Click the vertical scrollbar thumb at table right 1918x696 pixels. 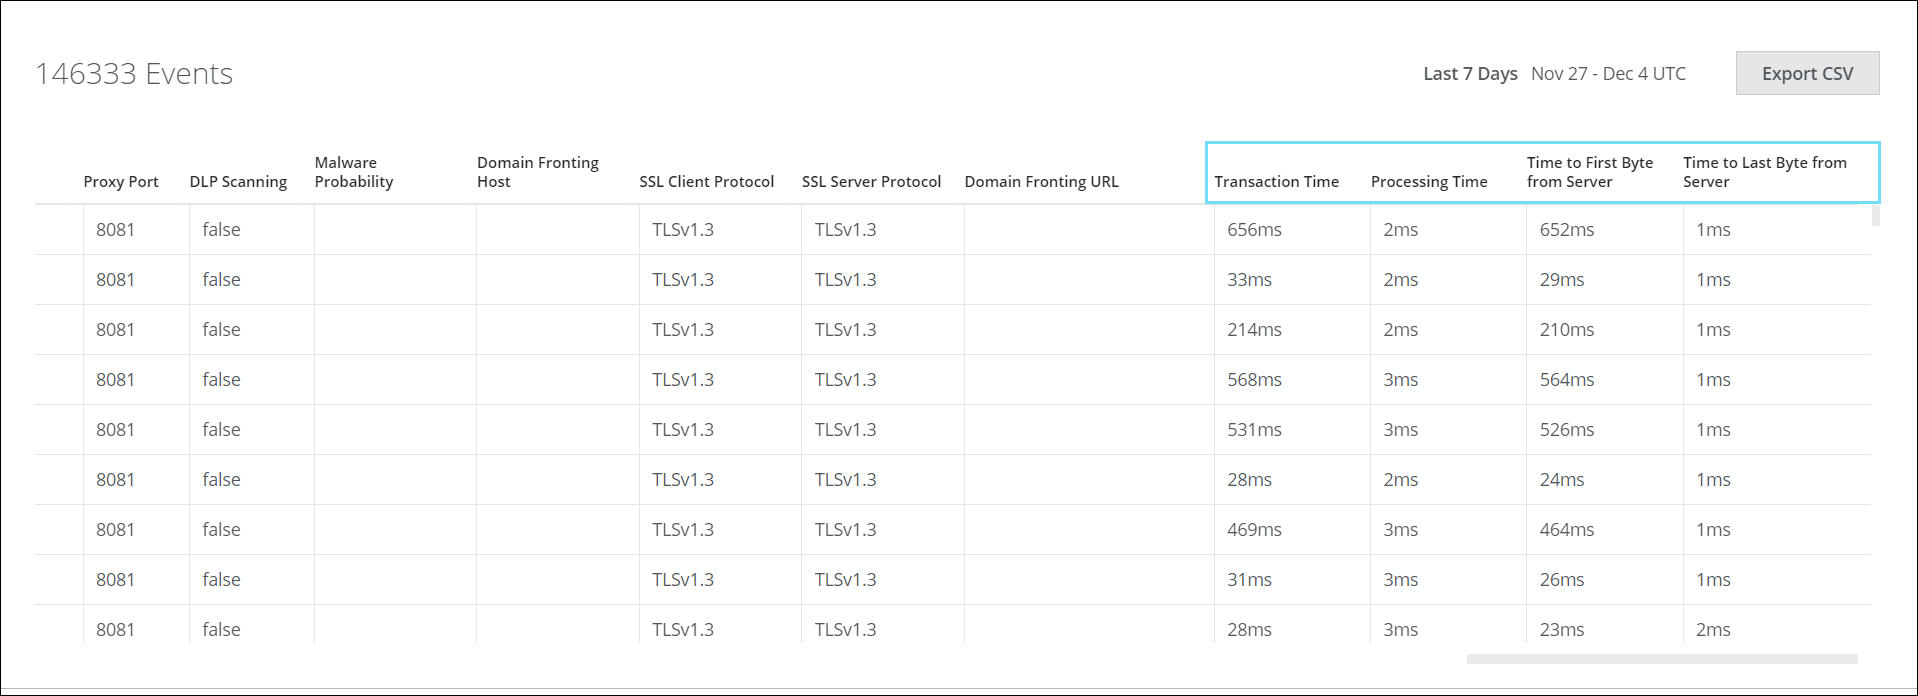point(1876,215)
